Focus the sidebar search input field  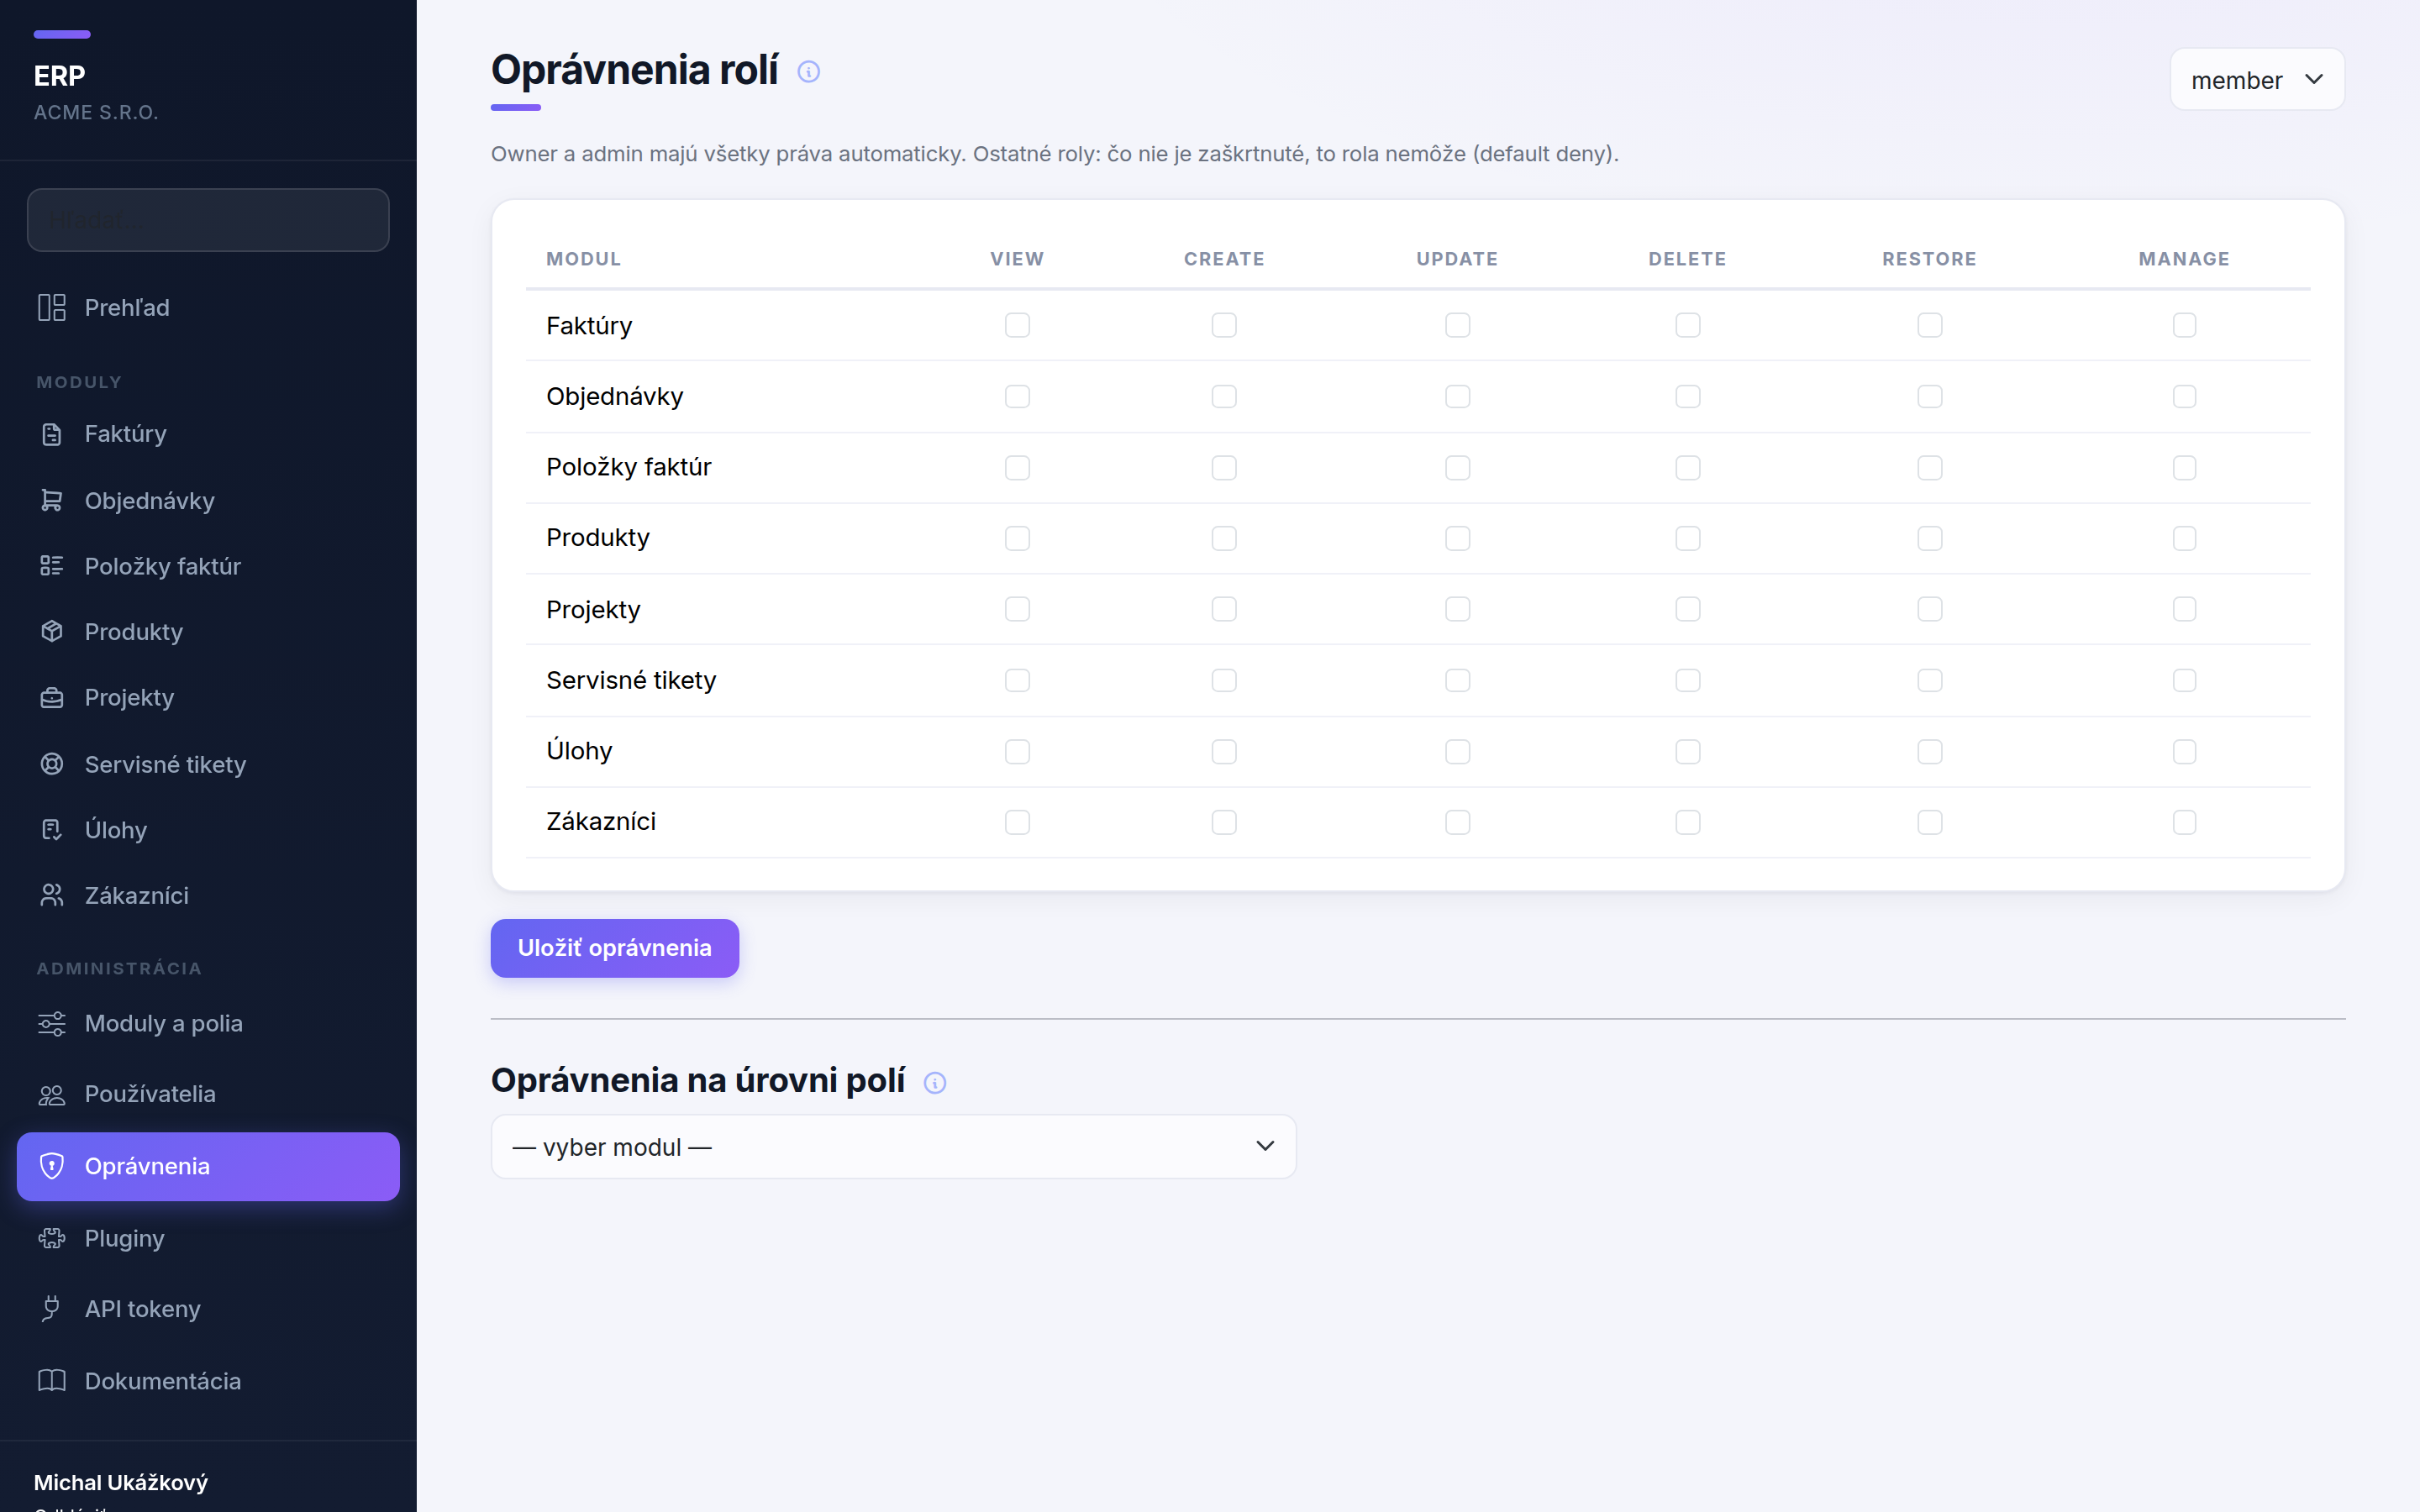click(208, 220)
